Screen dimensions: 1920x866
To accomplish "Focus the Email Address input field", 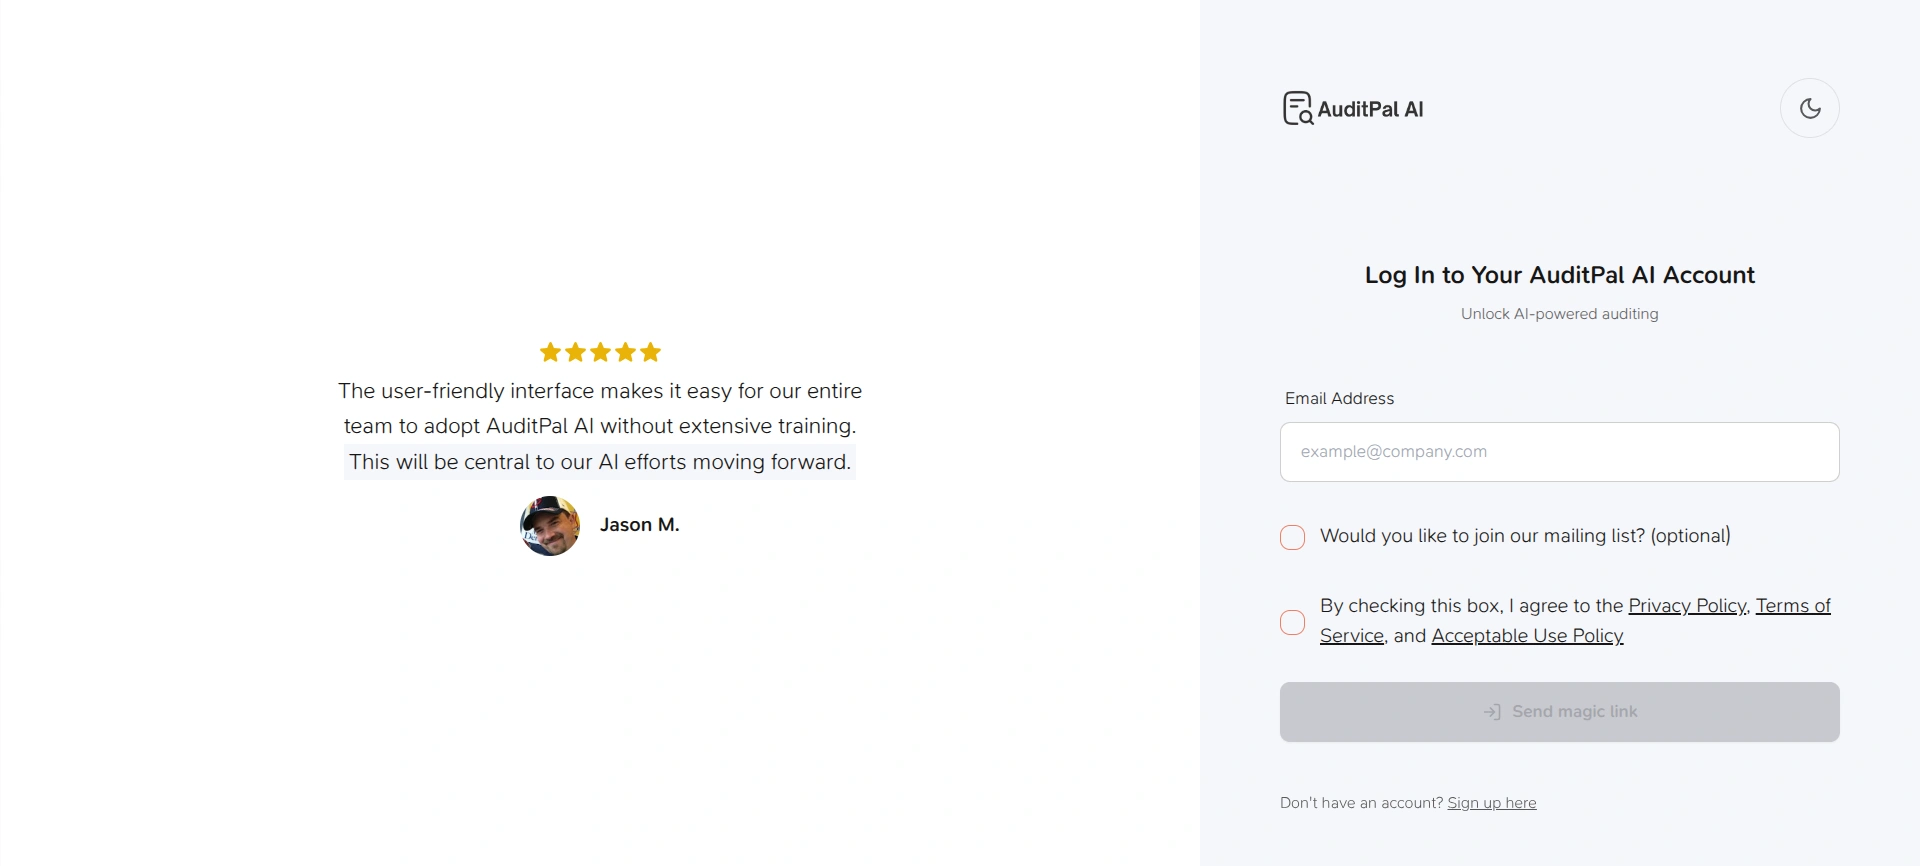I will [1559, 452].
